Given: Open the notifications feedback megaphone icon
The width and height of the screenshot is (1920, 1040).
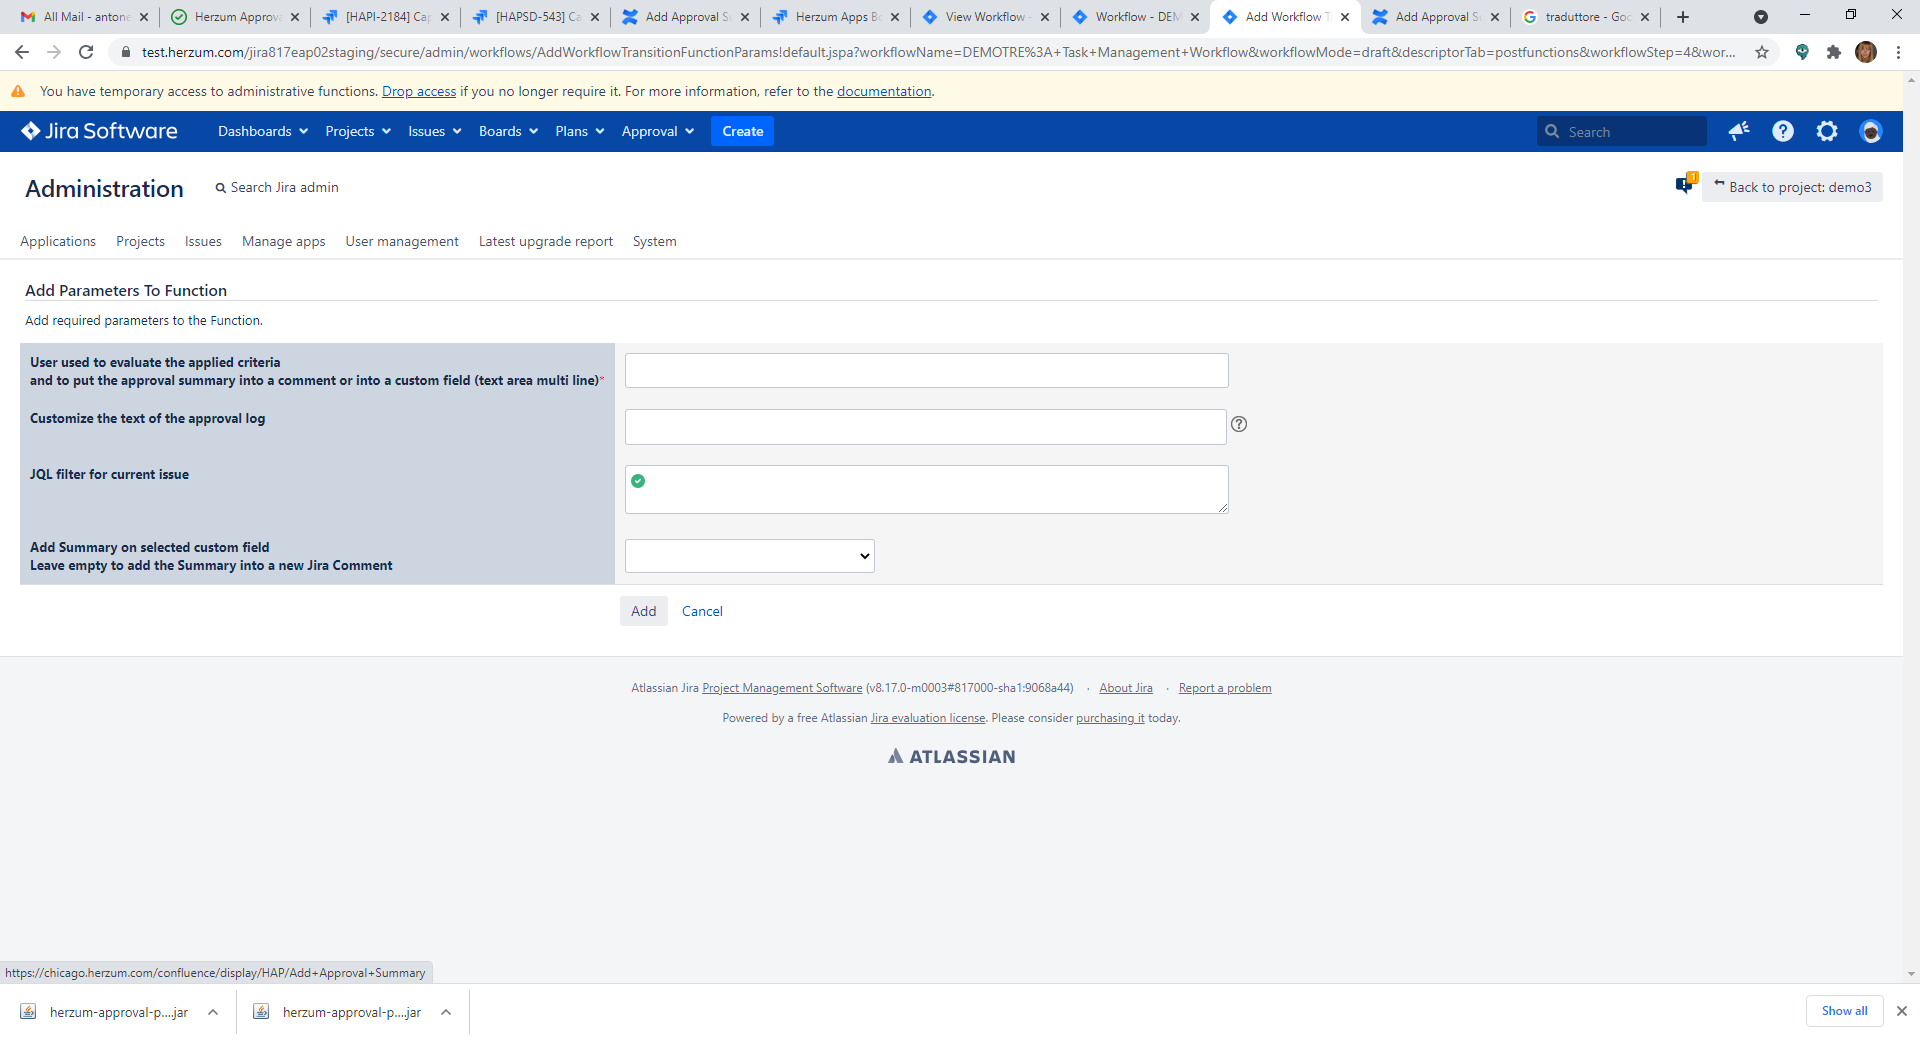Looking at the screenshot, I should 1739,131.
